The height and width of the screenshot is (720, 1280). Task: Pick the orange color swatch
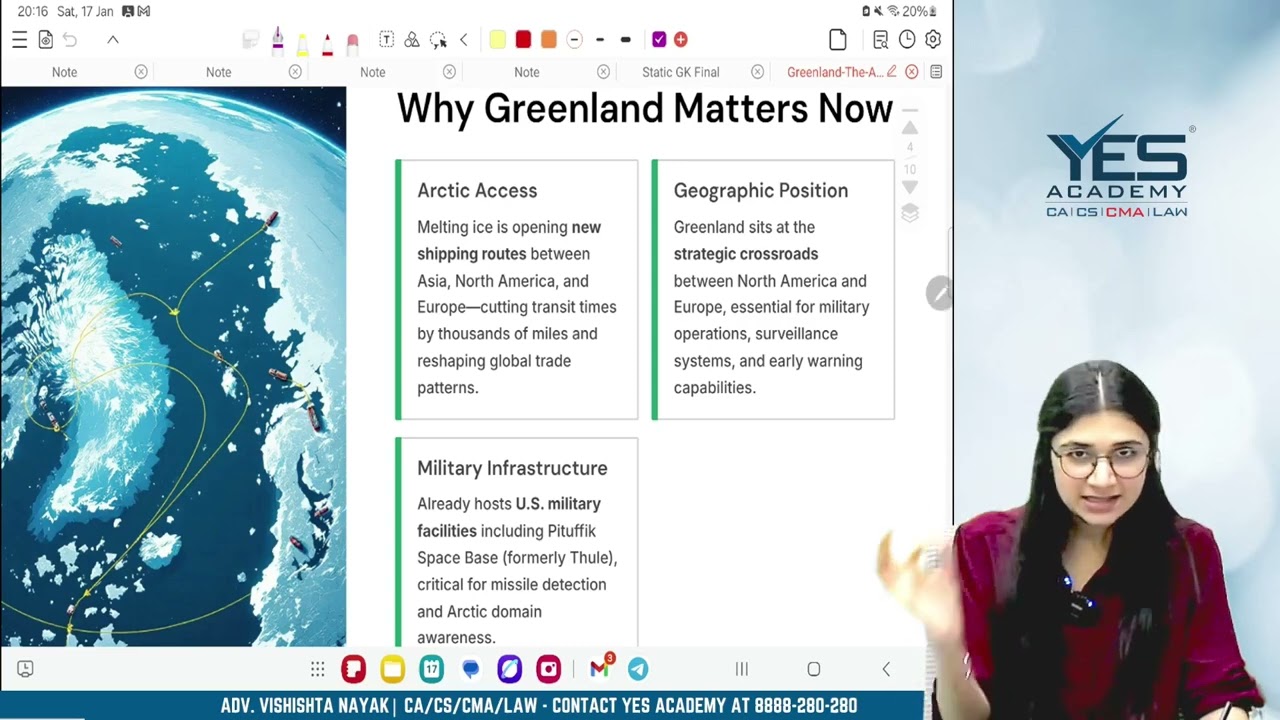point(548,40)
